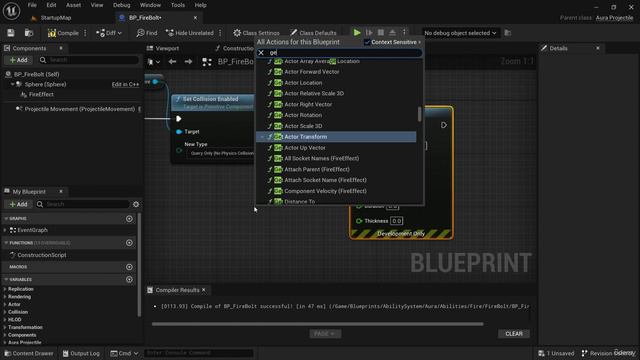
Task: Click the Stop simulation button
Action: 380,33
